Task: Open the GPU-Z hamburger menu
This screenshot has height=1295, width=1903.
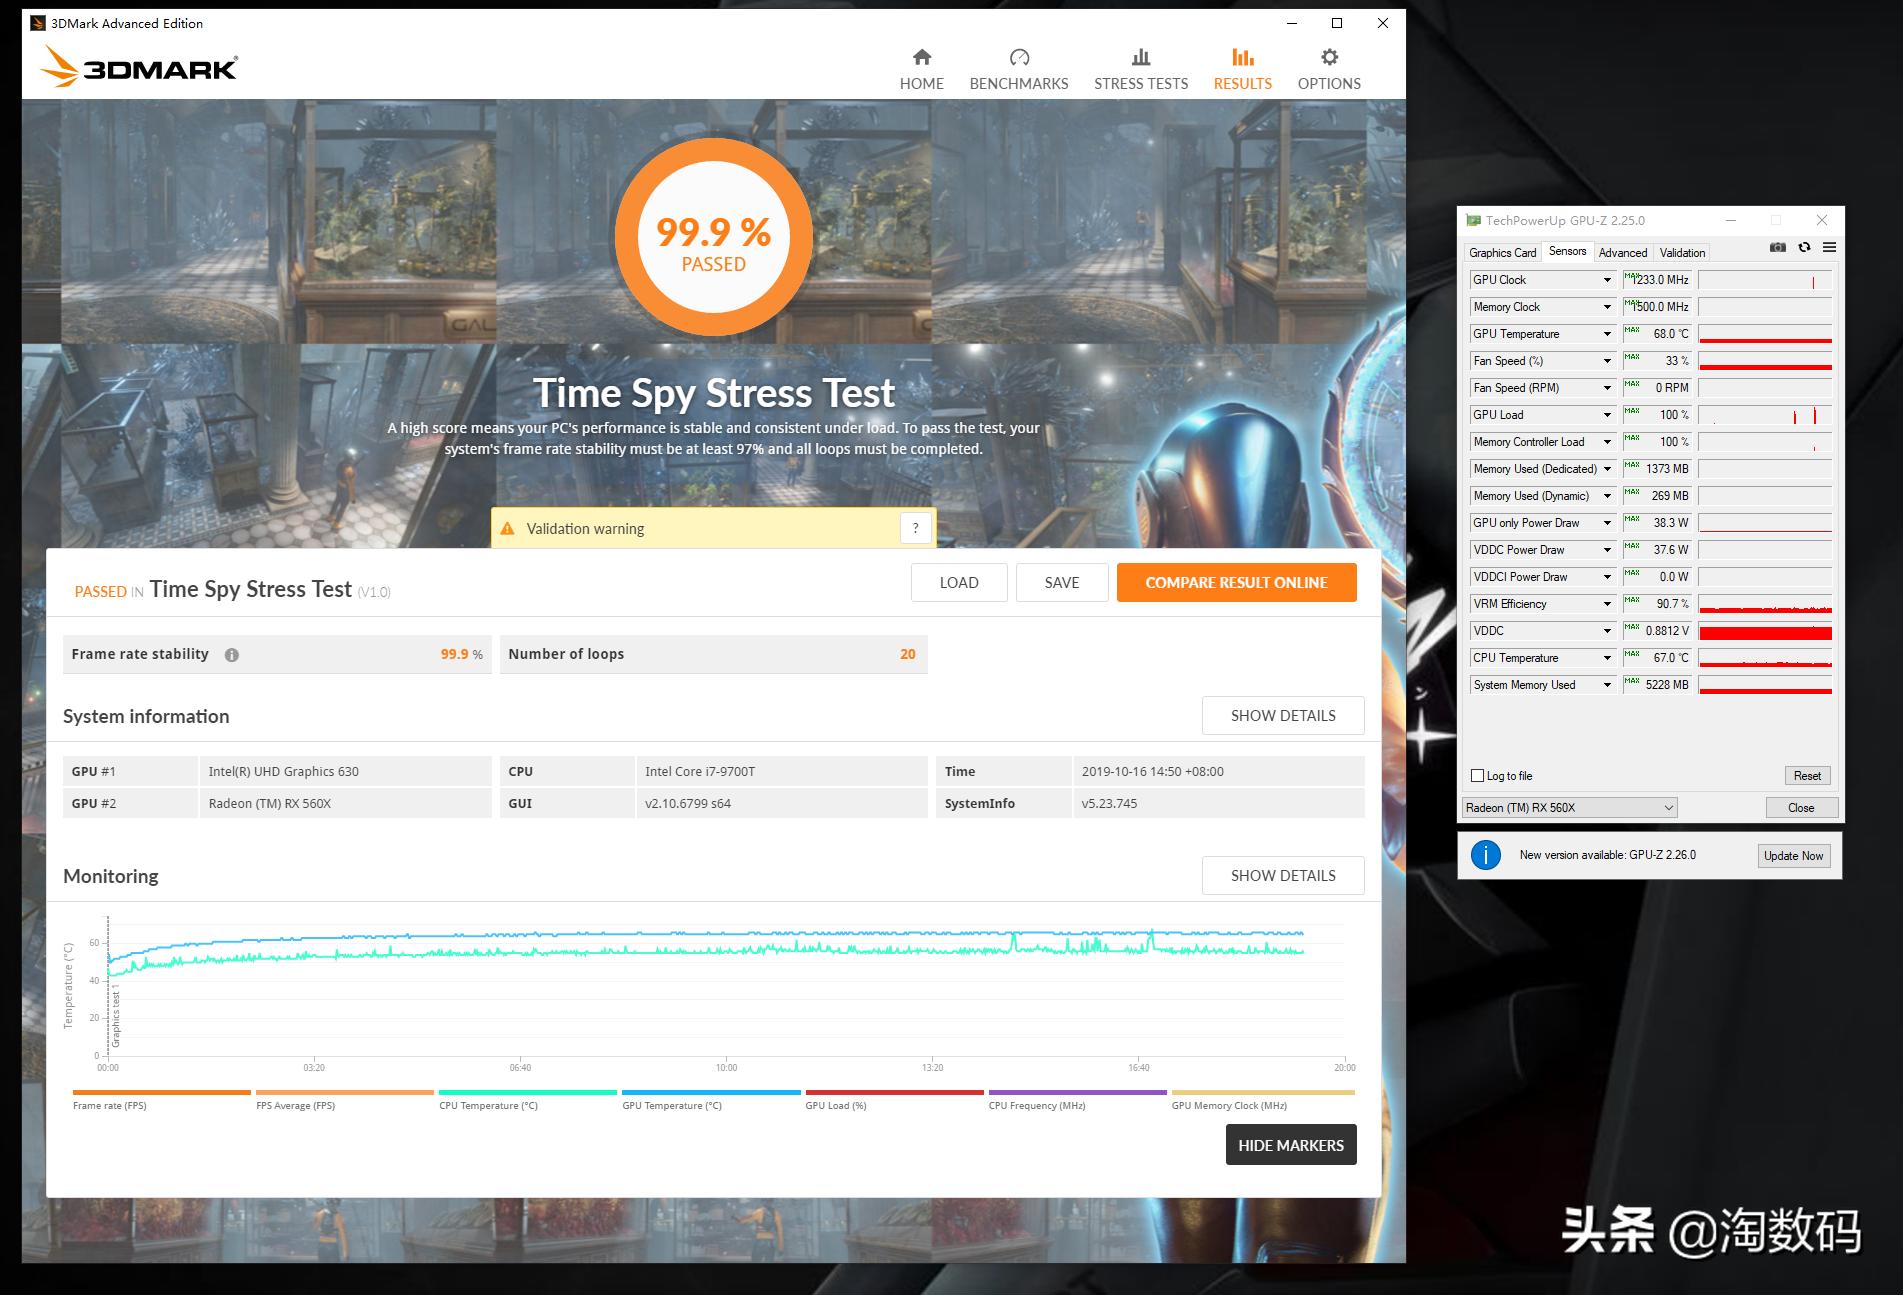Action: tap(1829, 248)
